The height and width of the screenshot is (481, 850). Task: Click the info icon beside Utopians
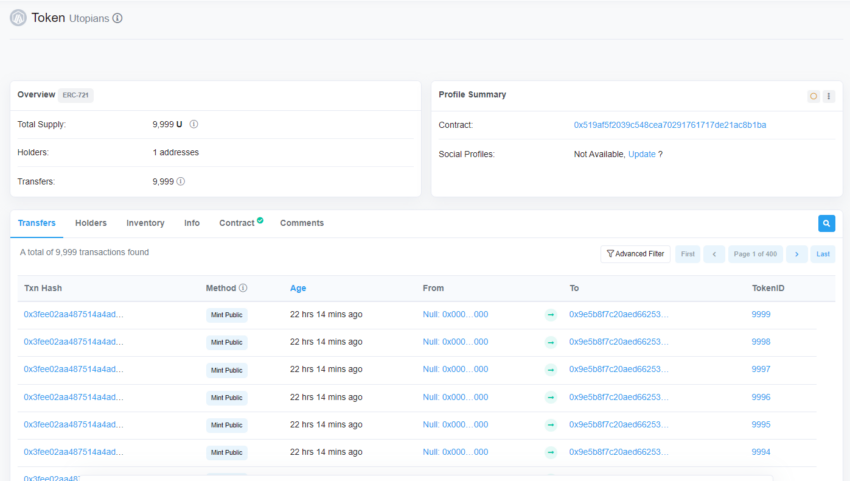[118, 19]
